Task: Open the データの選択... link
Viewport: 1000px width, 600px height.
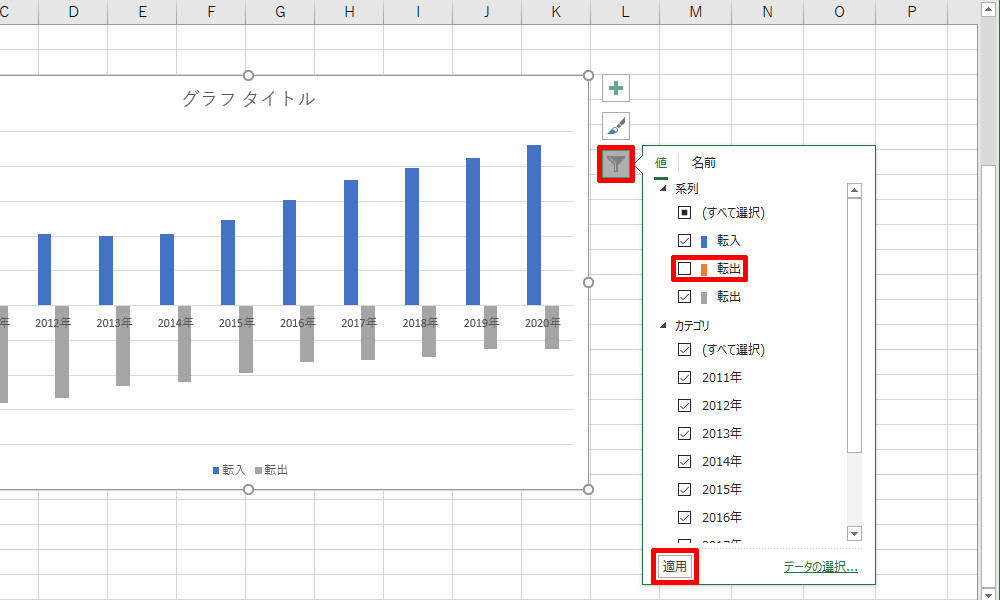Action: (x=821, y=566)
